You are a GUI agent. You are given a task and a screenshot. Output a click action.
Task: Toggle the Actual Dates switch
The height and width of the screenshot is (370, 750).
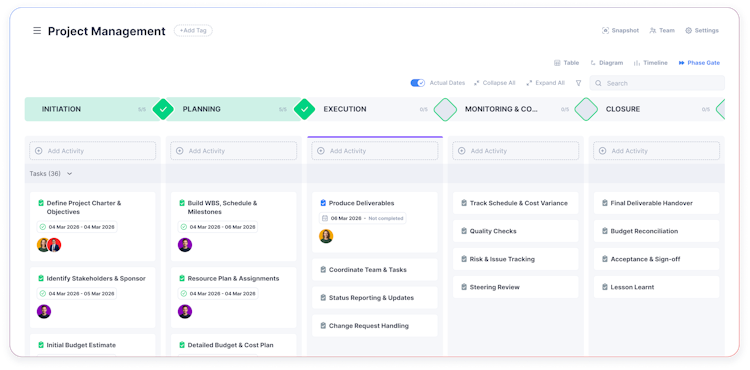click(418, 83)
